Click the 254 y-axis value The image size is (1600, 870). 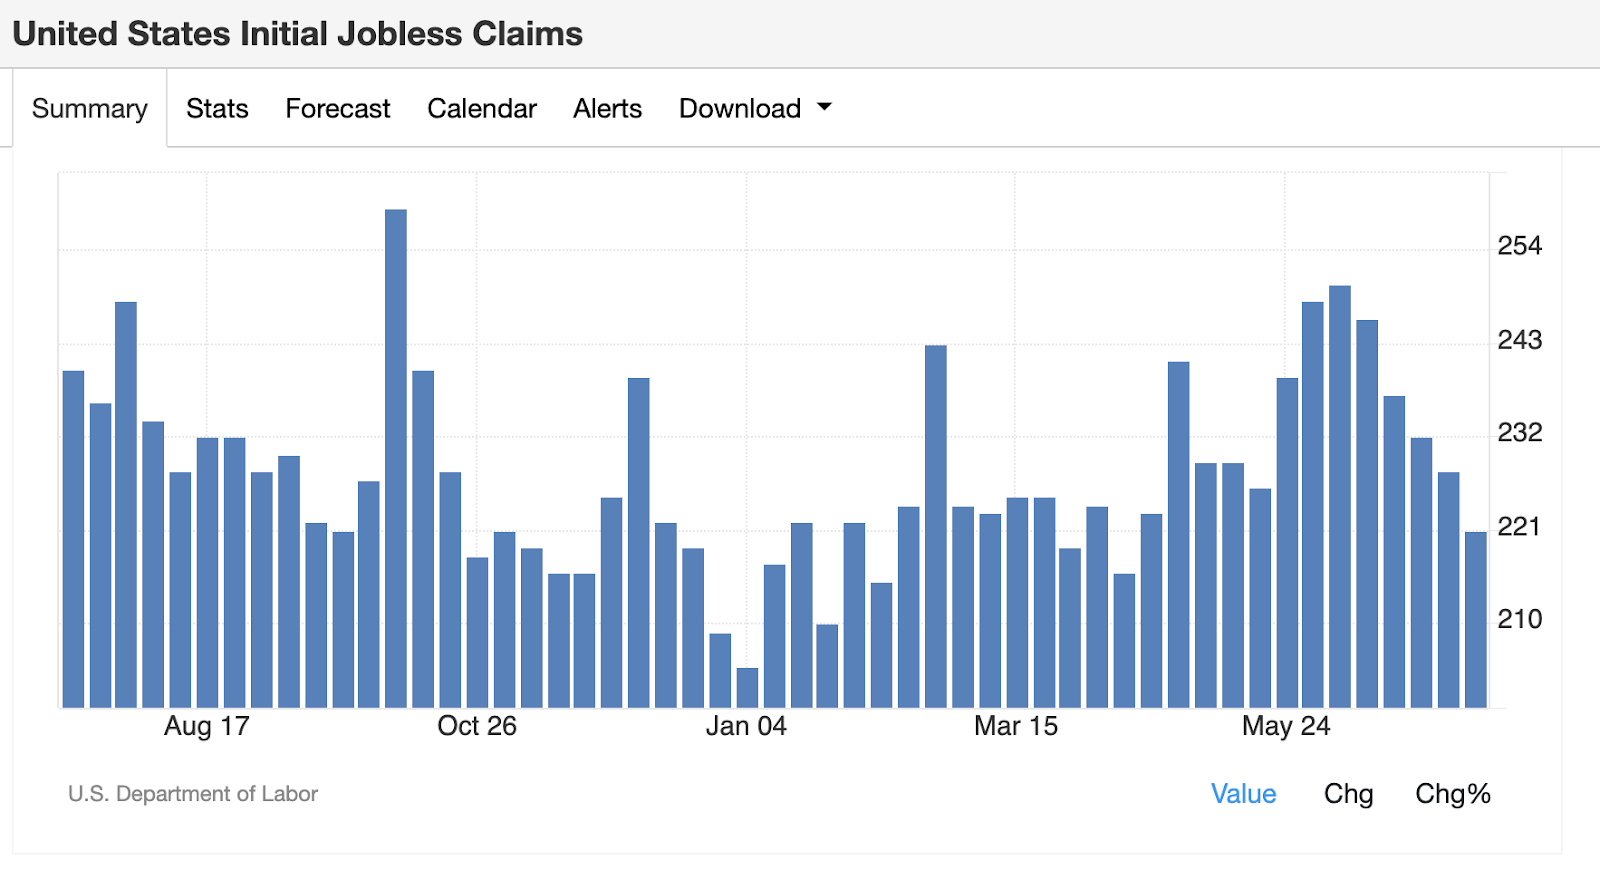pyautogui.click(x=1519, y=246)
